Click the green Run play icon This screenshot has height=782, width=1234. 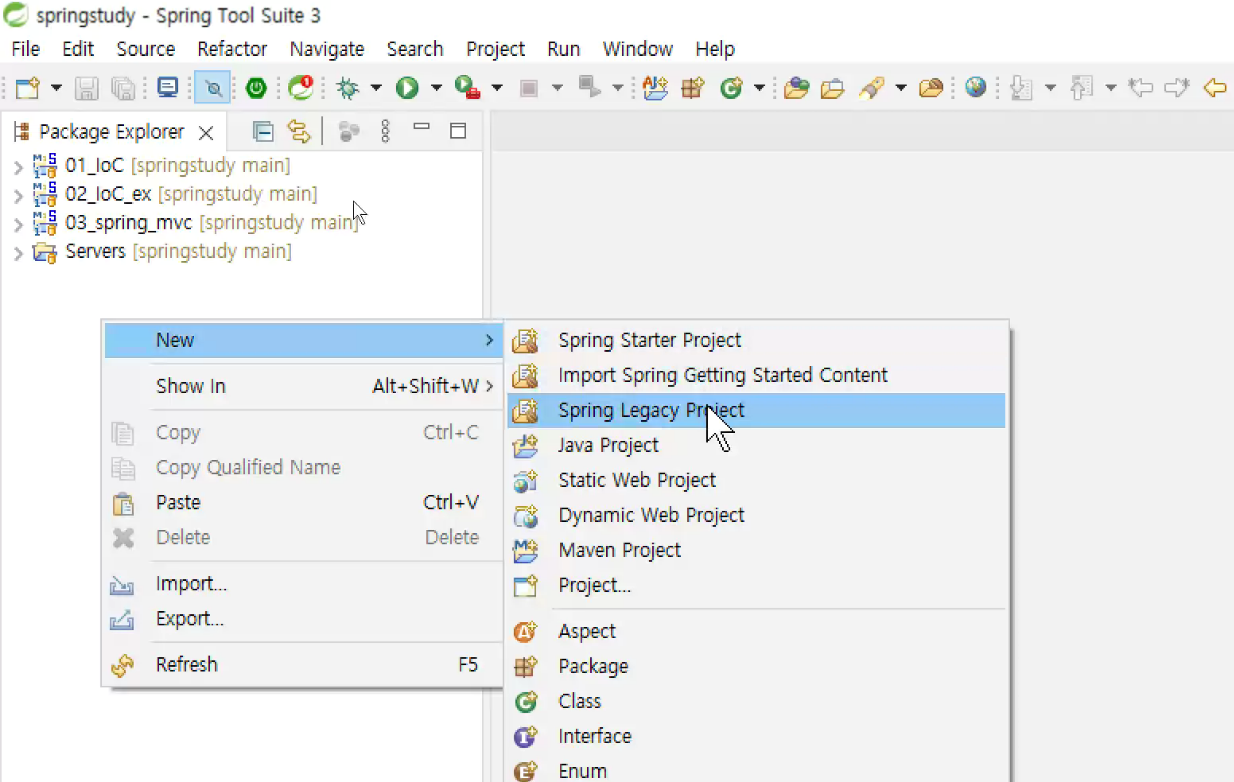click(x=407, y=88)
